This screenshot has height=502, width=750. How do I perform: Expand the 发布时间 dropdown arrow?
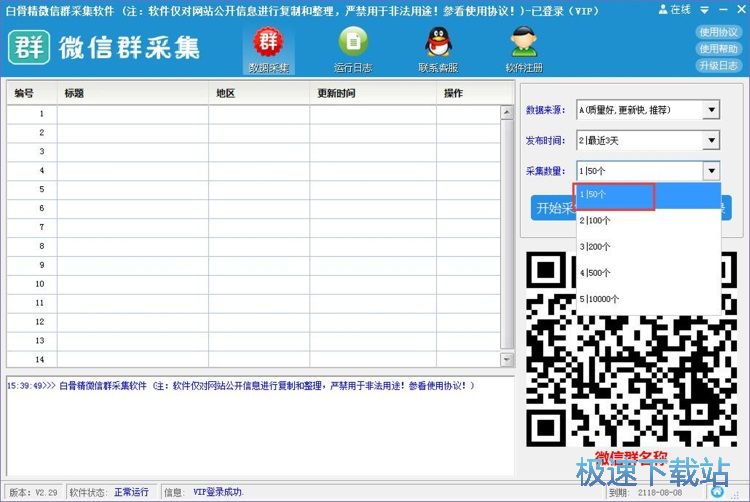point(711,141)
